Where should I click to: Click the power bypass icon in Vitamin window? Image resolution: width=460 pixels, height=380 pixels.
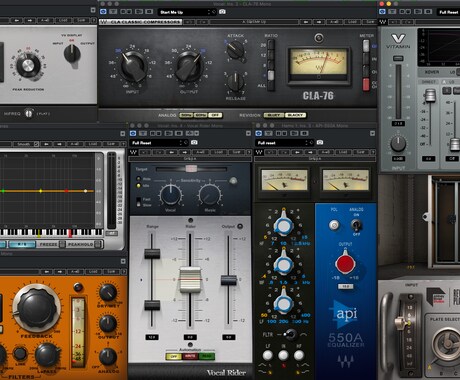pos(382,12)
